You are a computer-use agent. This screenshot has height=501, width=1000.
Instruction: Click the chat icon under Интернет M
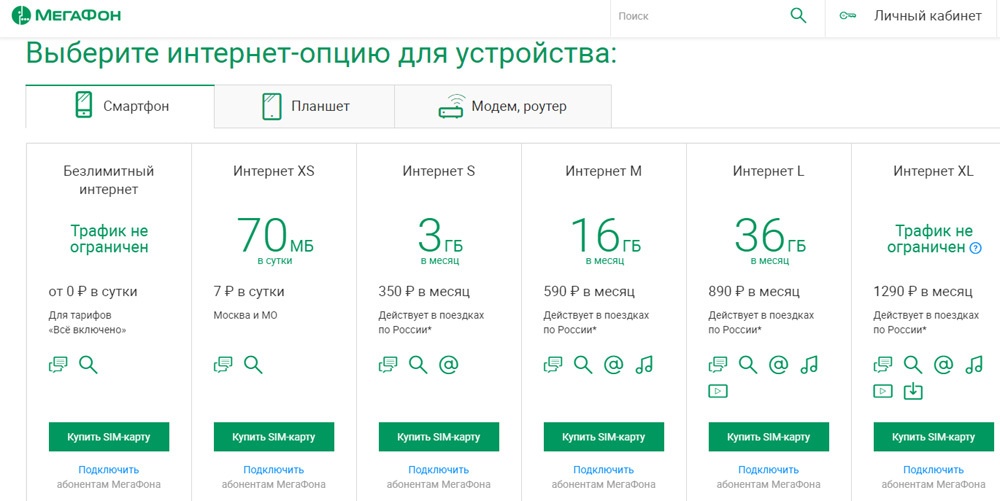pyautogui.click(x=553, y=365)
